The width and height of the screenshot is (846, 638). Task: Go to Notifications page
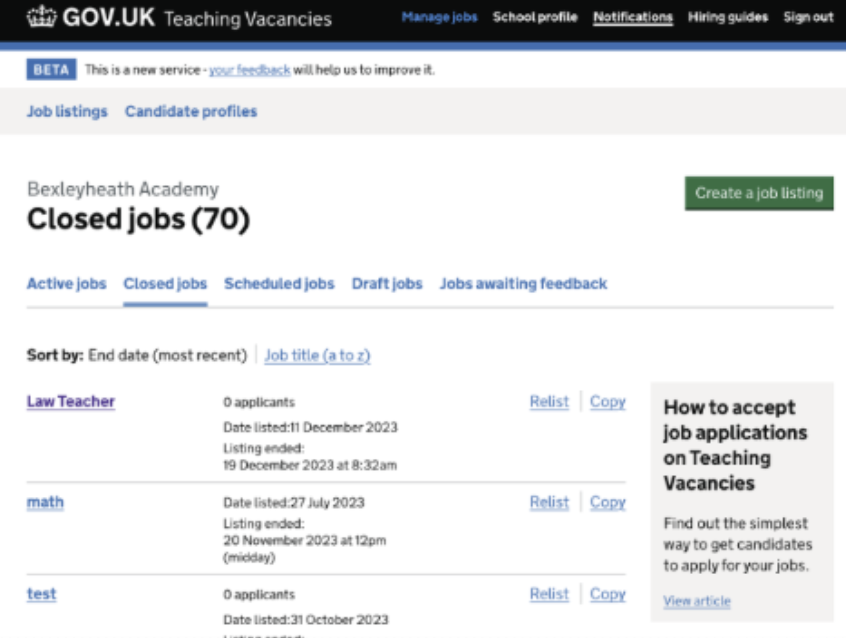632,17
